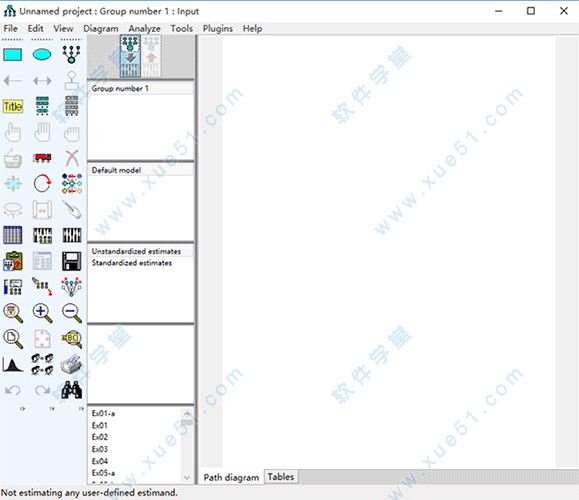Open the Bayesian estimation distribution tool
This screenshot has width=579, height=500.
tap(13, 365)
